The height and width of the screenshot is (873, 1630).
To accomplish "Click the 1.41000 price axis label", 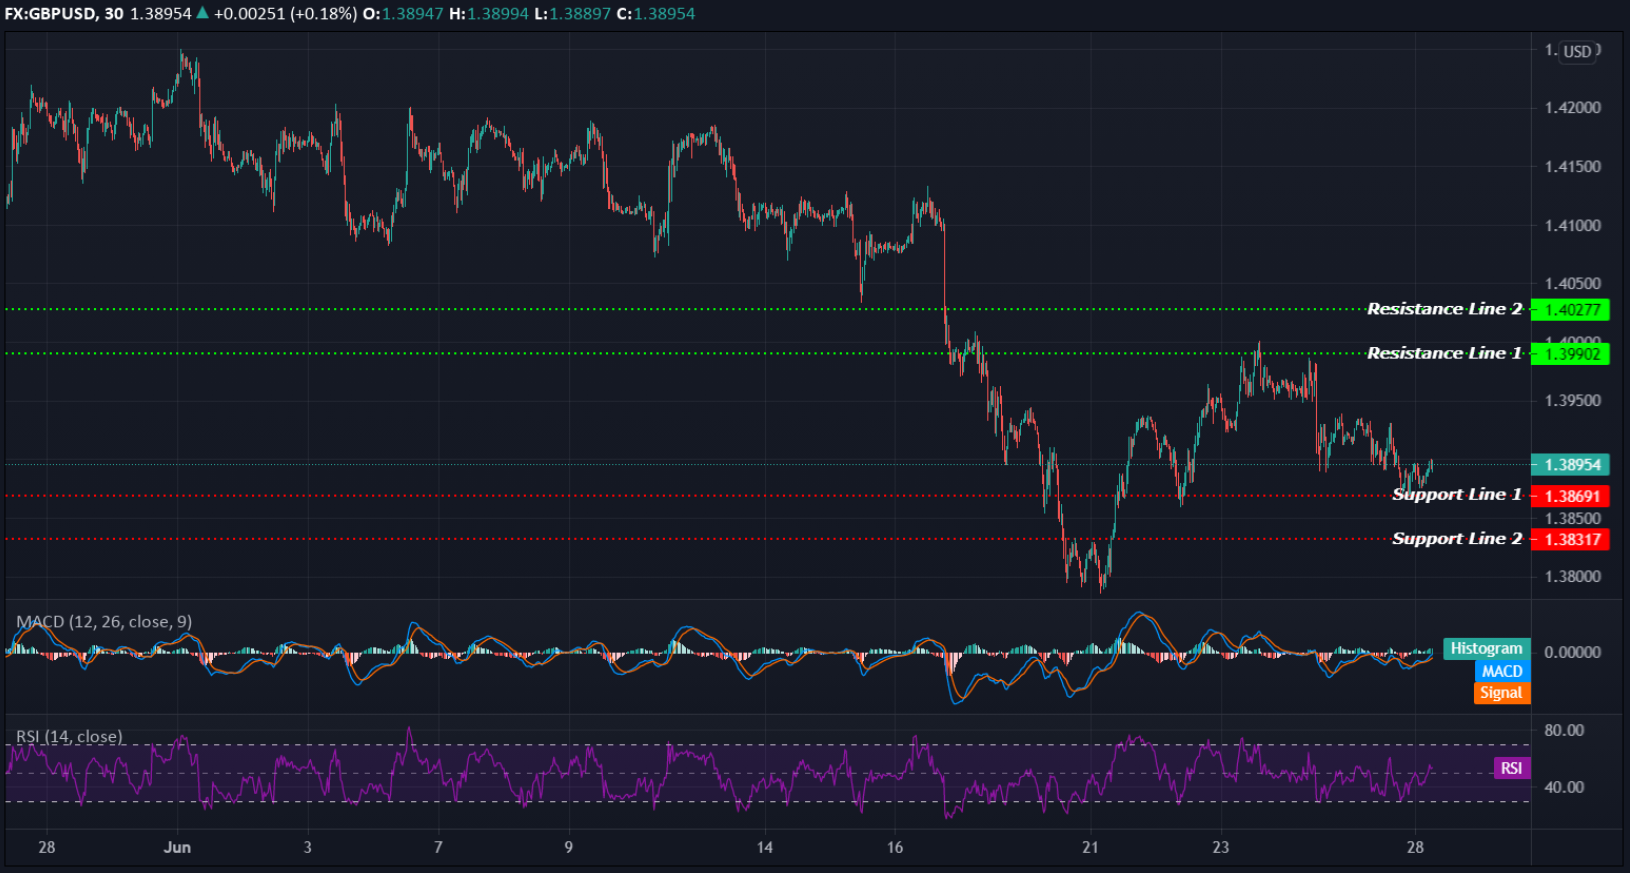I will (x=1572, y=226).
